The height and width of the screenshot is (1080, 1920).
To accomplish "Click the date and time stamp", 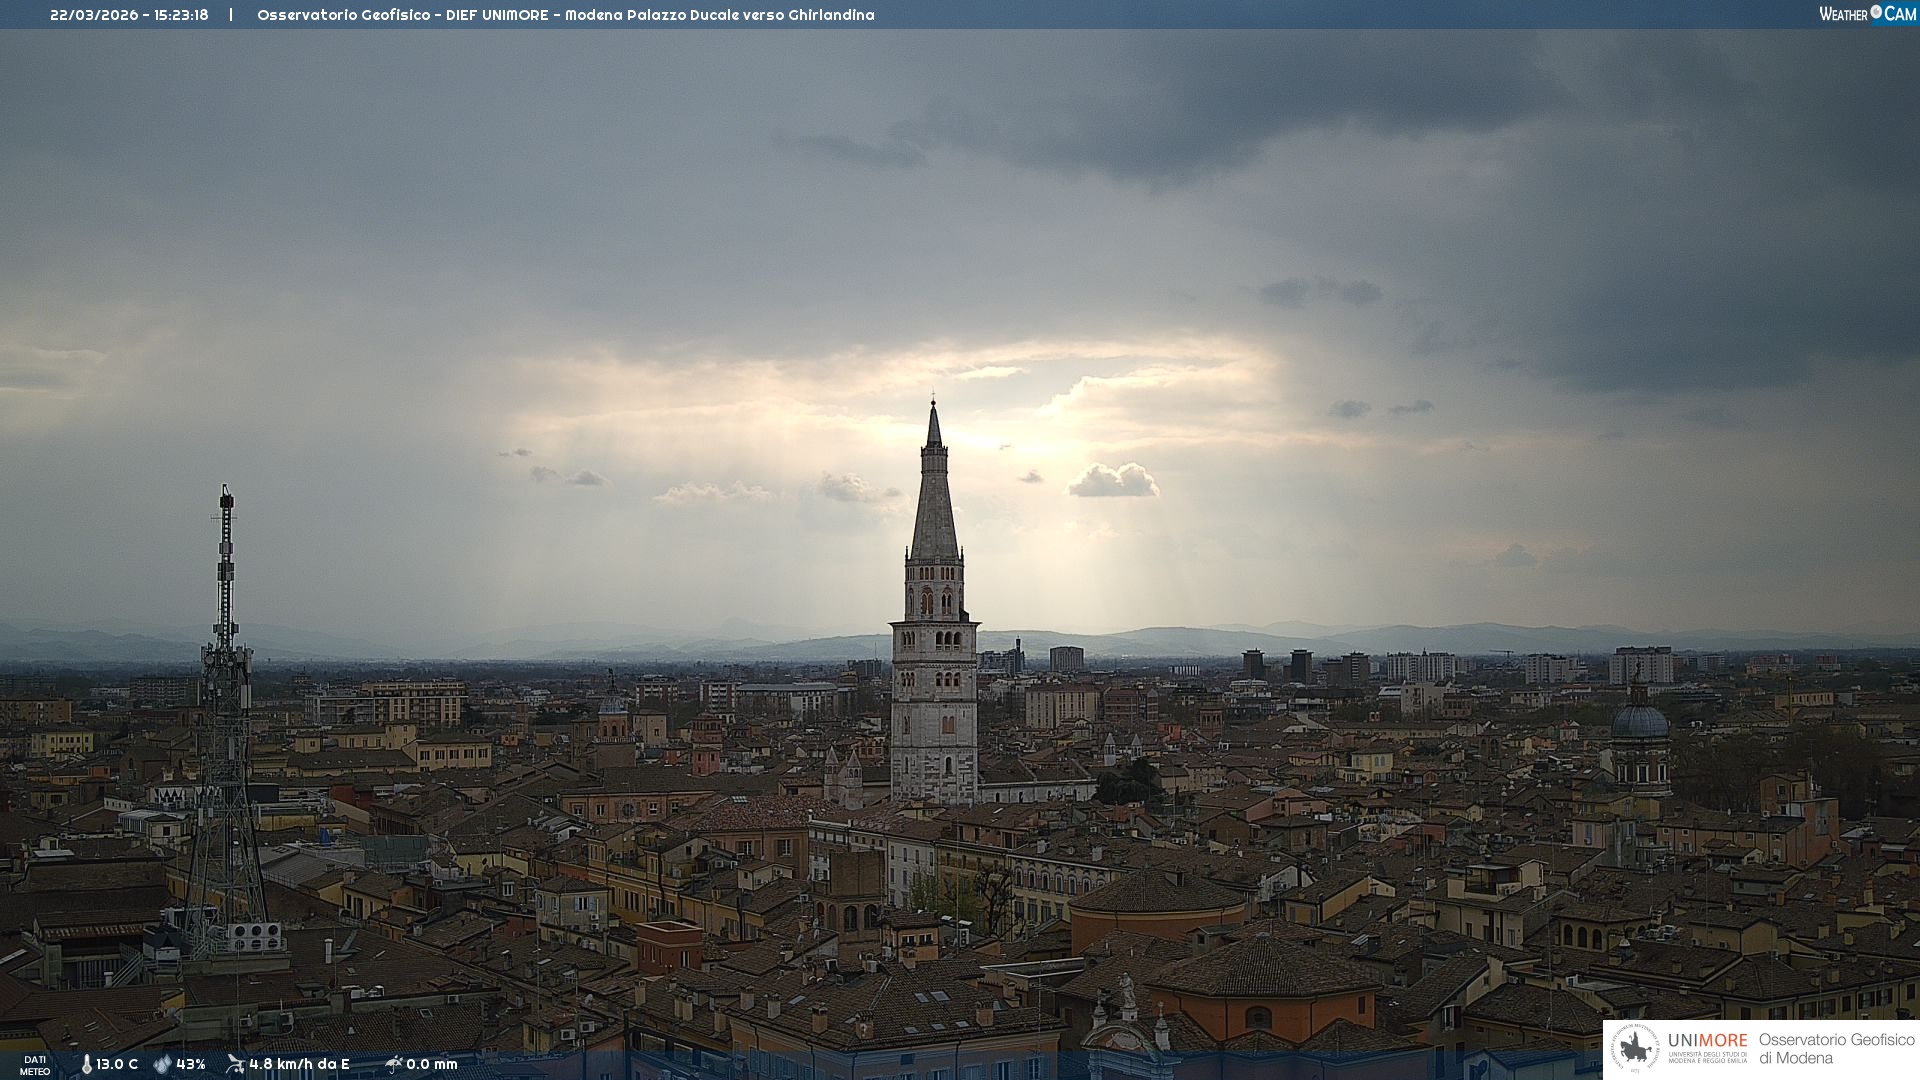I will (129, 15).
